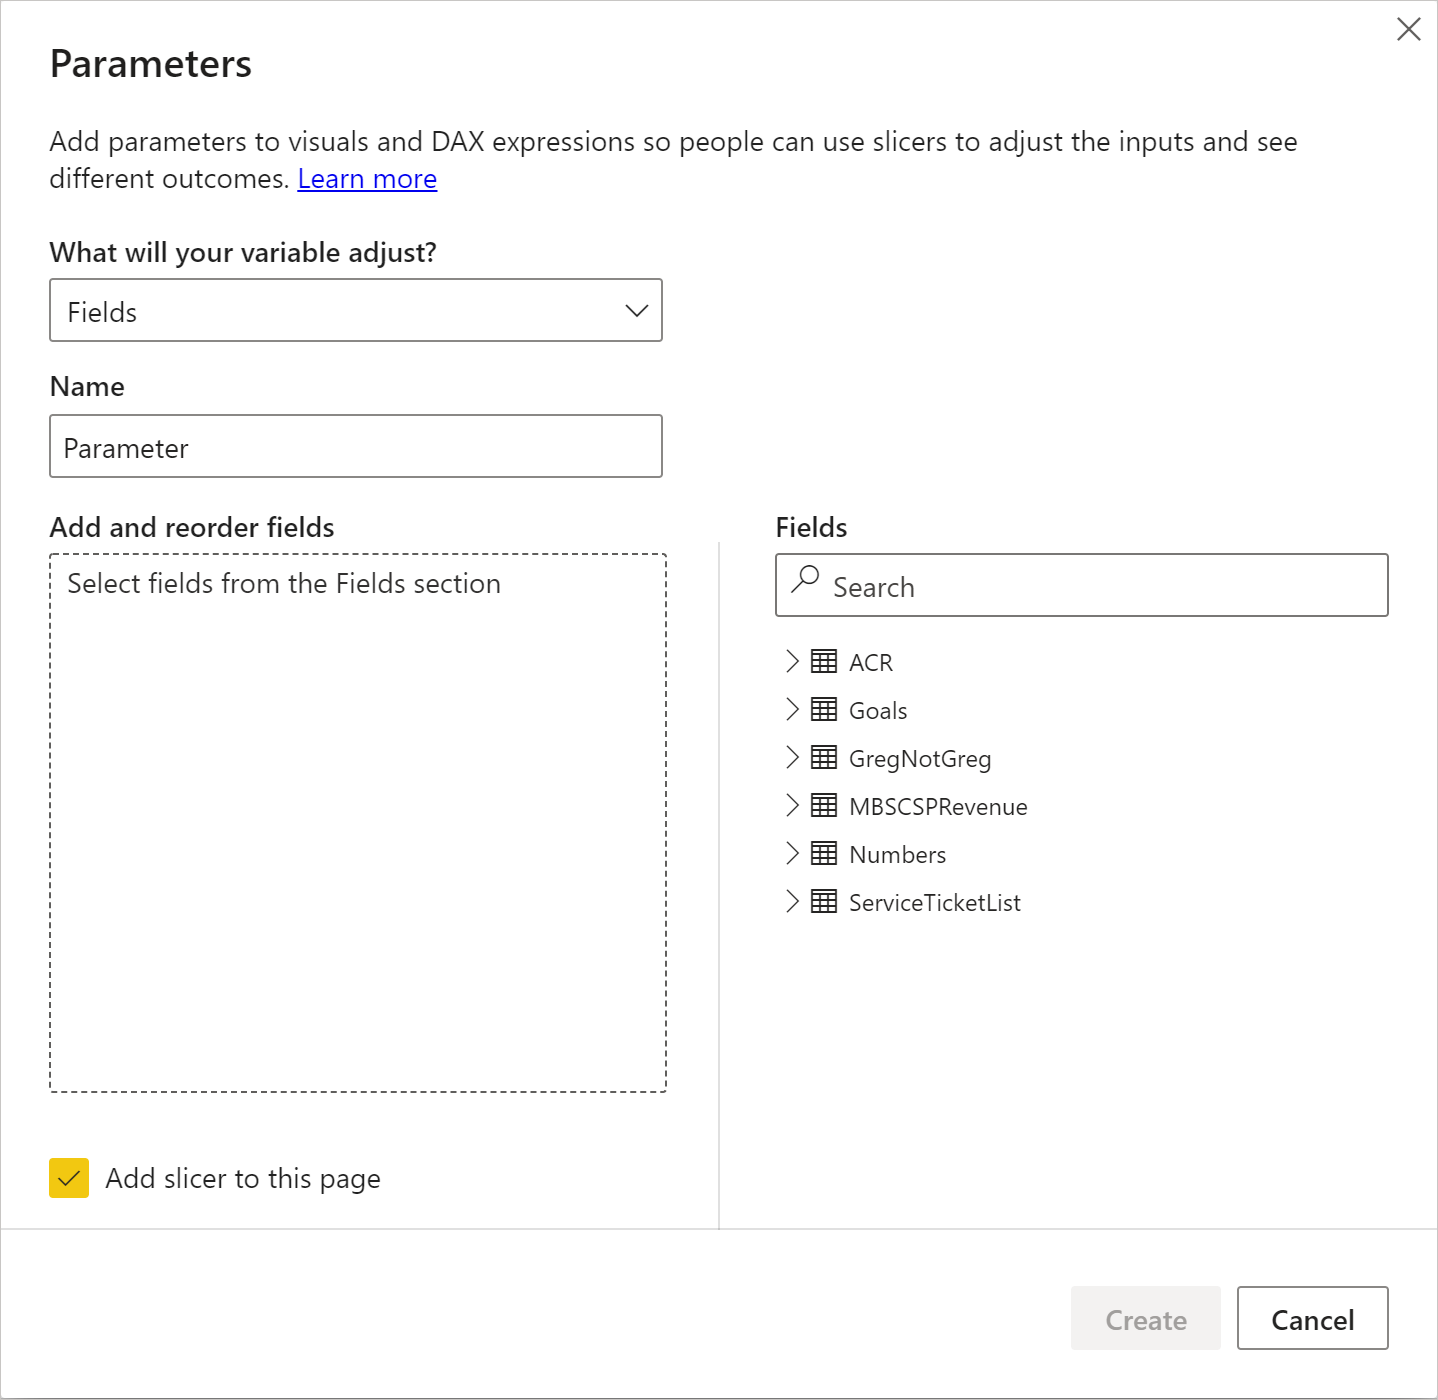Expand the Goals table chevron
The height and width of the screenshot is (1400, 1438).
(792, 709)
